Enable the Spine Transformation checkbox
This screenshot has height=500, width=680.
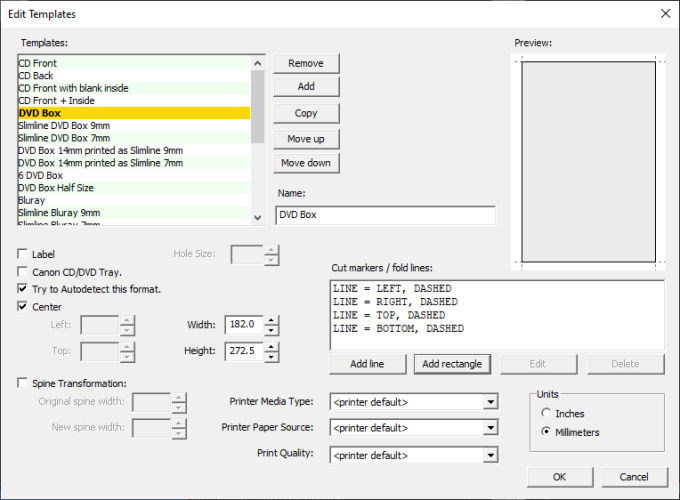pos(23,383)
